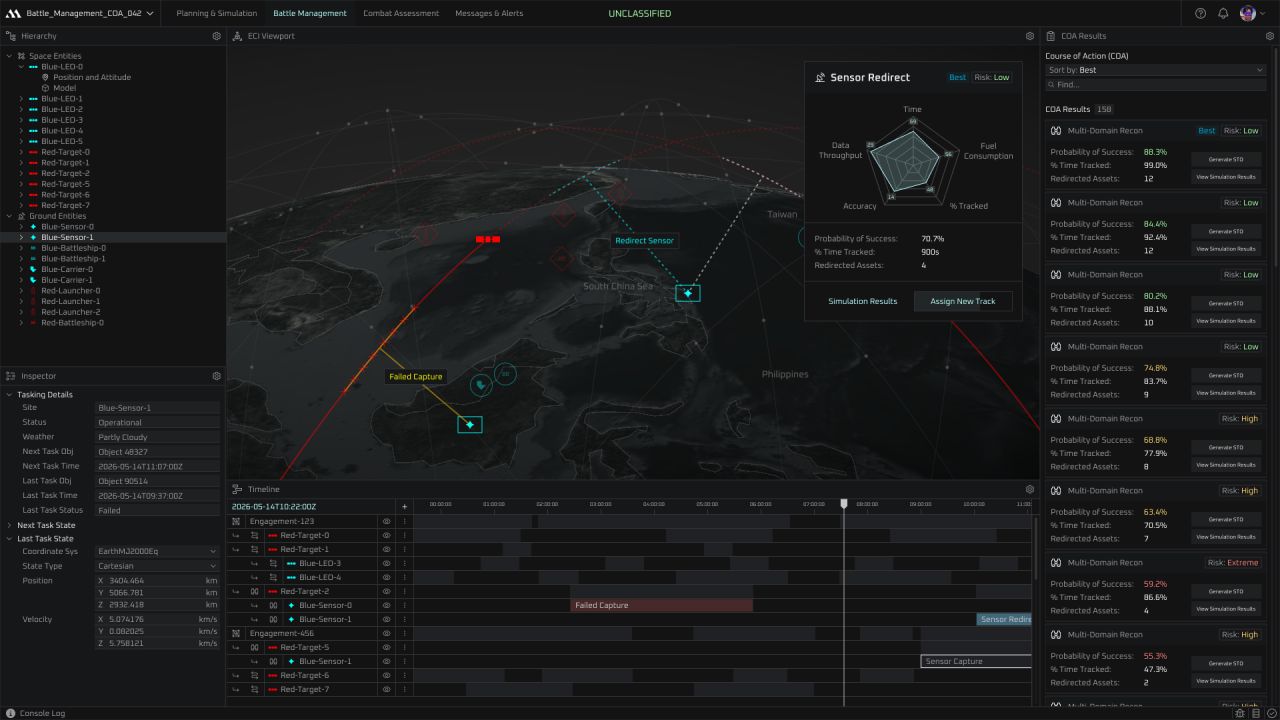Click the Sensor Redirect card header icon
Screen dimensions: 1280x720
tap(820, 77)
